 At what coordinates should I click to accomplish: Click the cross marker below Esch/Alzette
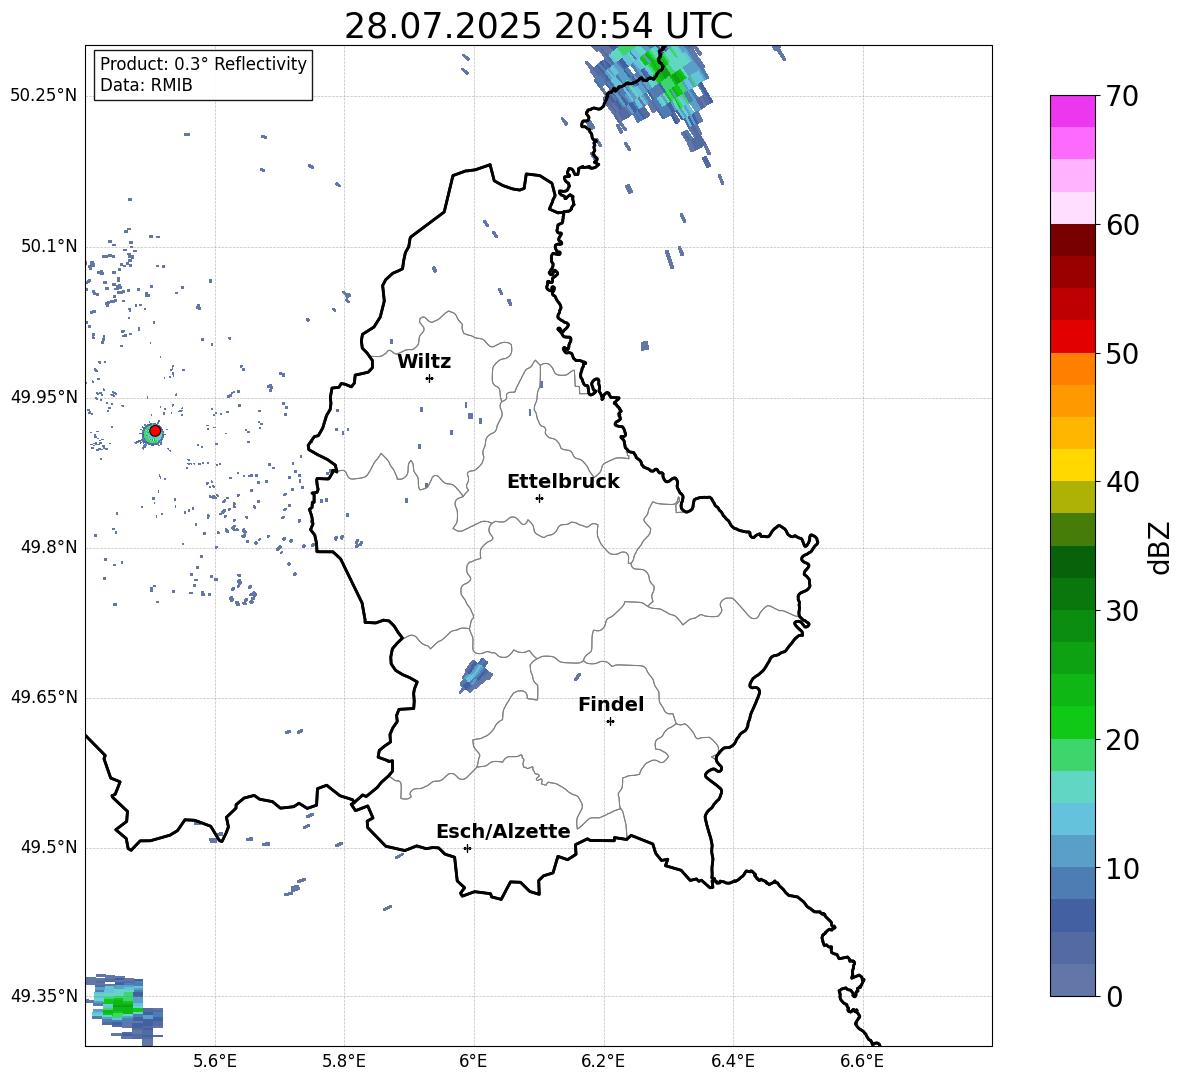[467, 848]
